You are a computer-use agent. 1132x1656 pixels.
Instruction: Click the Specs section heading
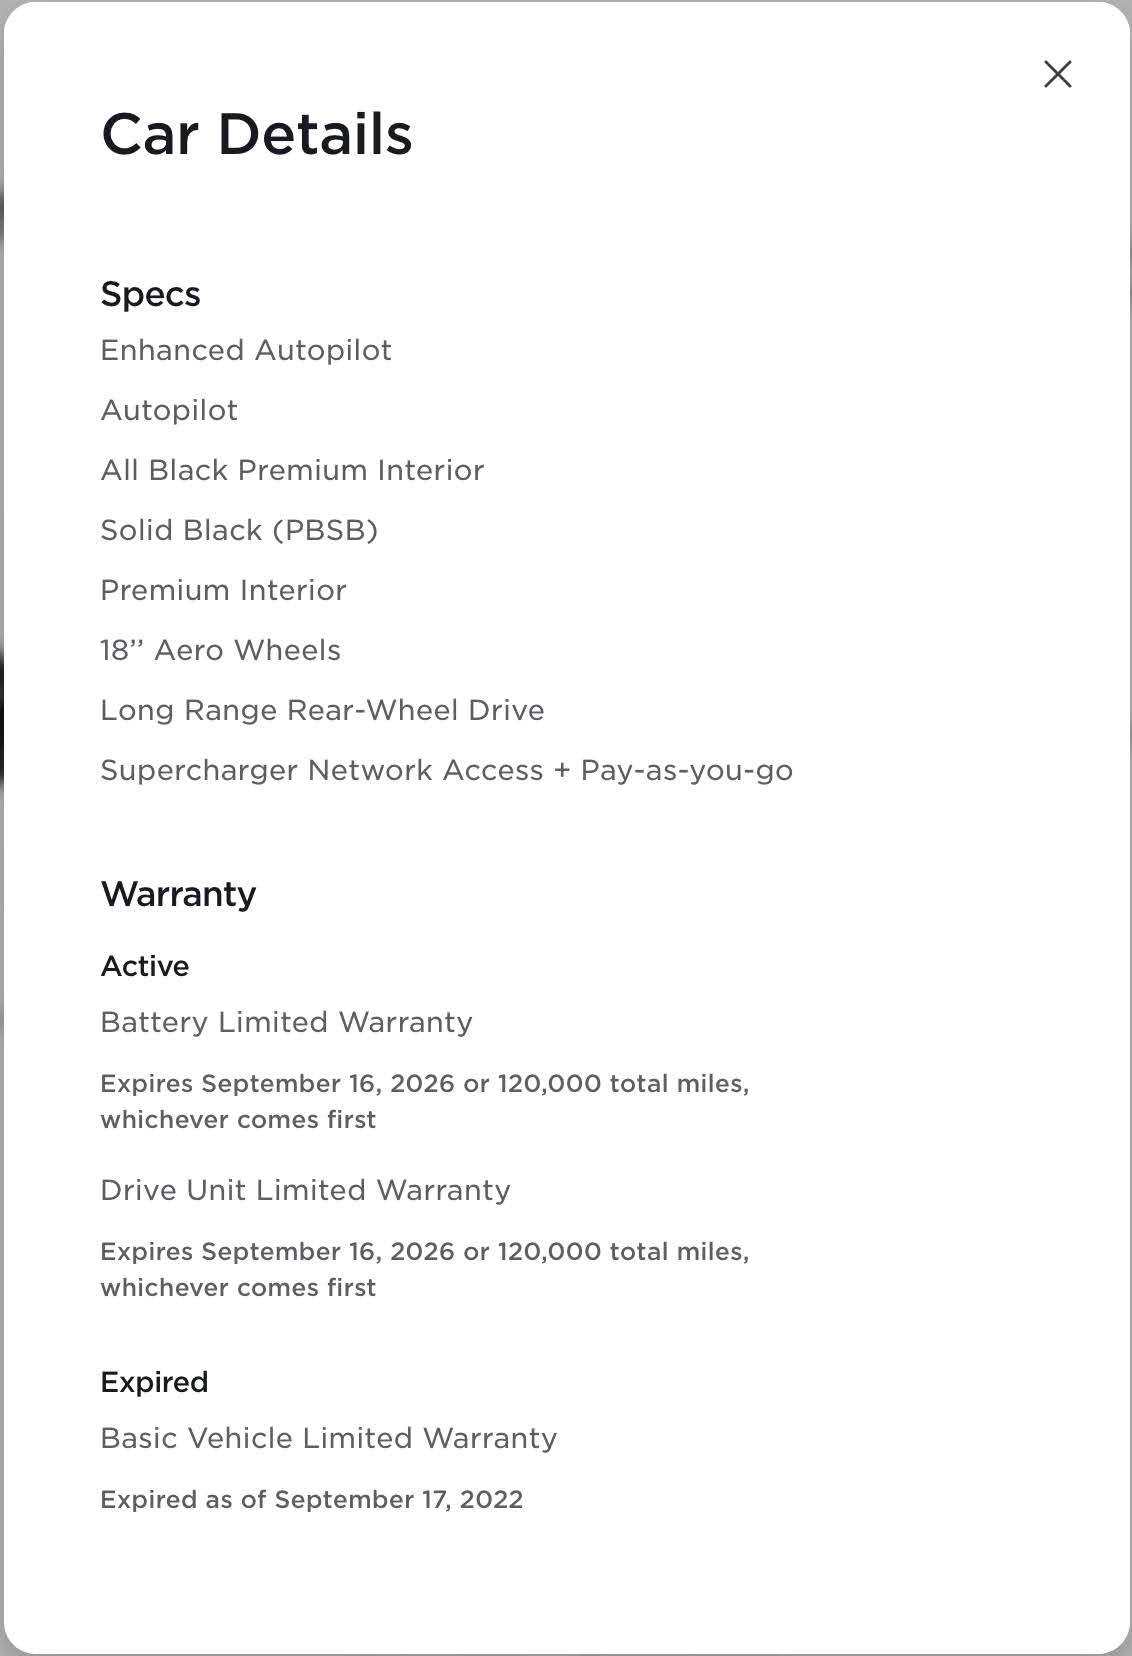click(x=151, y=294)
